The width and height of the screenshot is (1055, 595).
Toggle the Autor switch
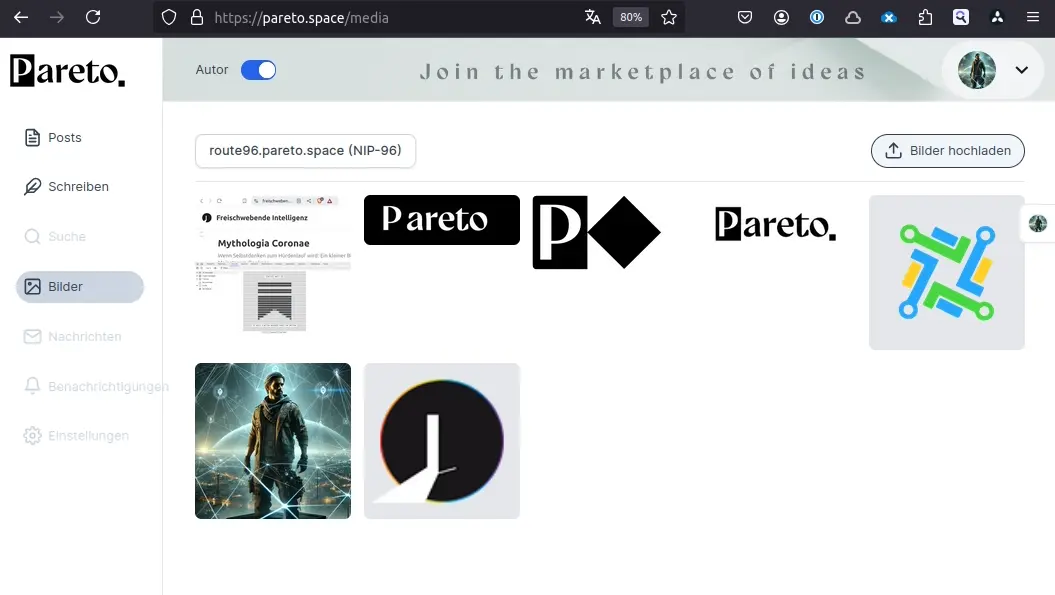coord(258,70)
